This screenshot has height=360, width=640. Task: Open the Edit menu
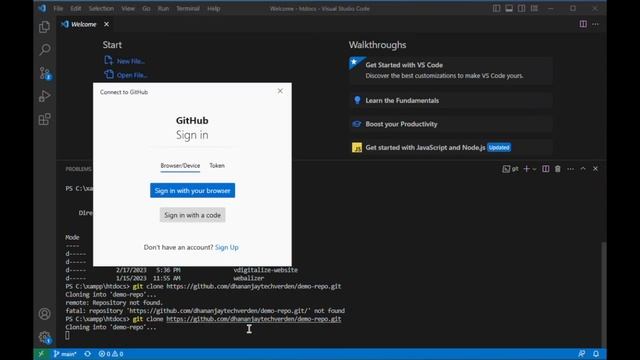tap(76, 8)
